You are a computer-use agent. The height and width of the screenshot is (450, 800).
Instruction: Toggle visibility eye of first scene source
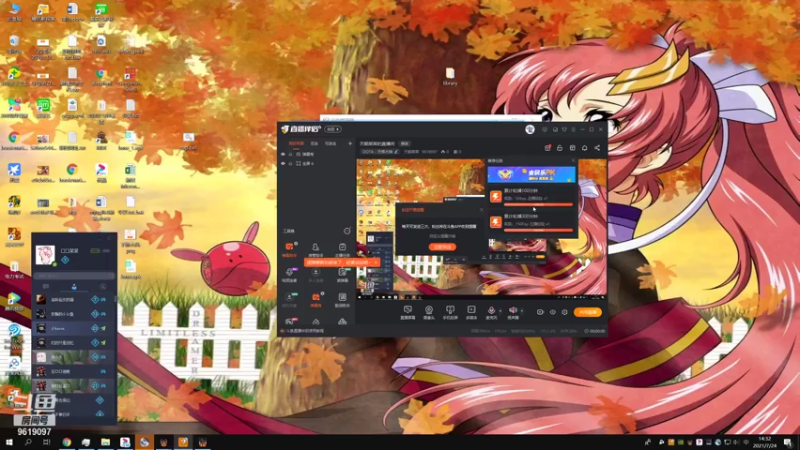283,154
